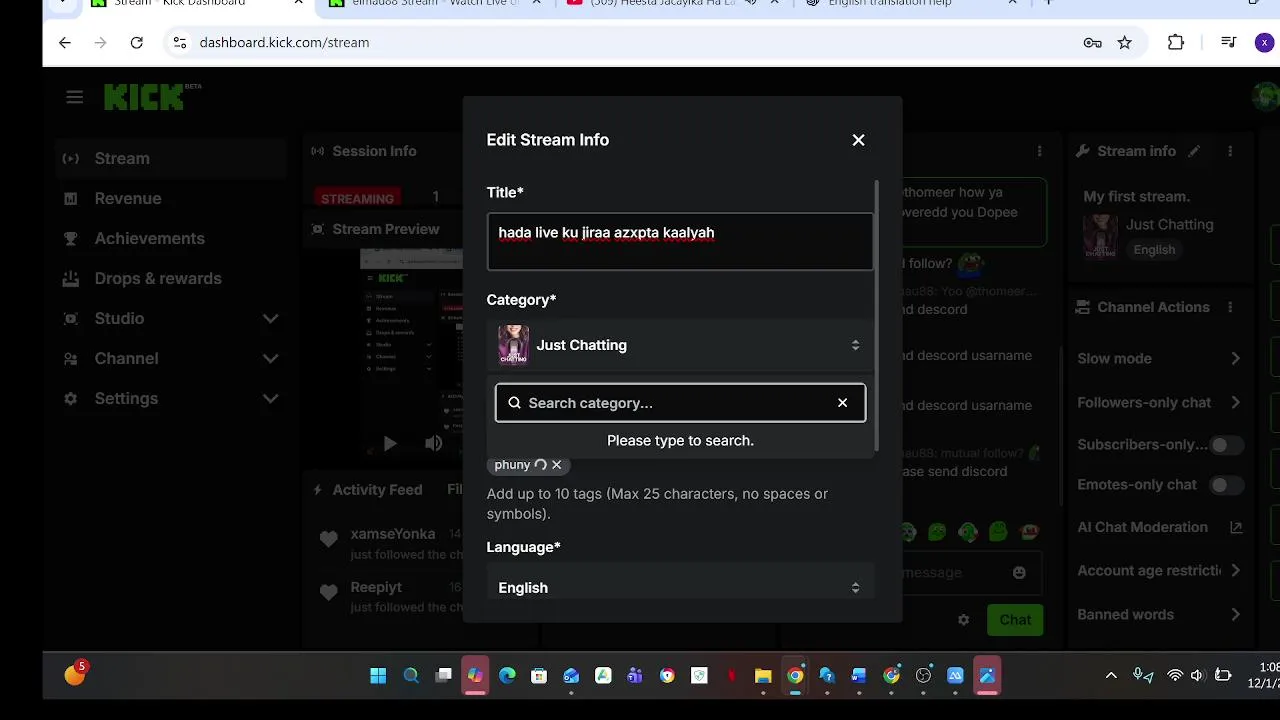Open the Just Chatting category dropdown
Viewport: 1280px width, 720px height.
coord(680,345)
